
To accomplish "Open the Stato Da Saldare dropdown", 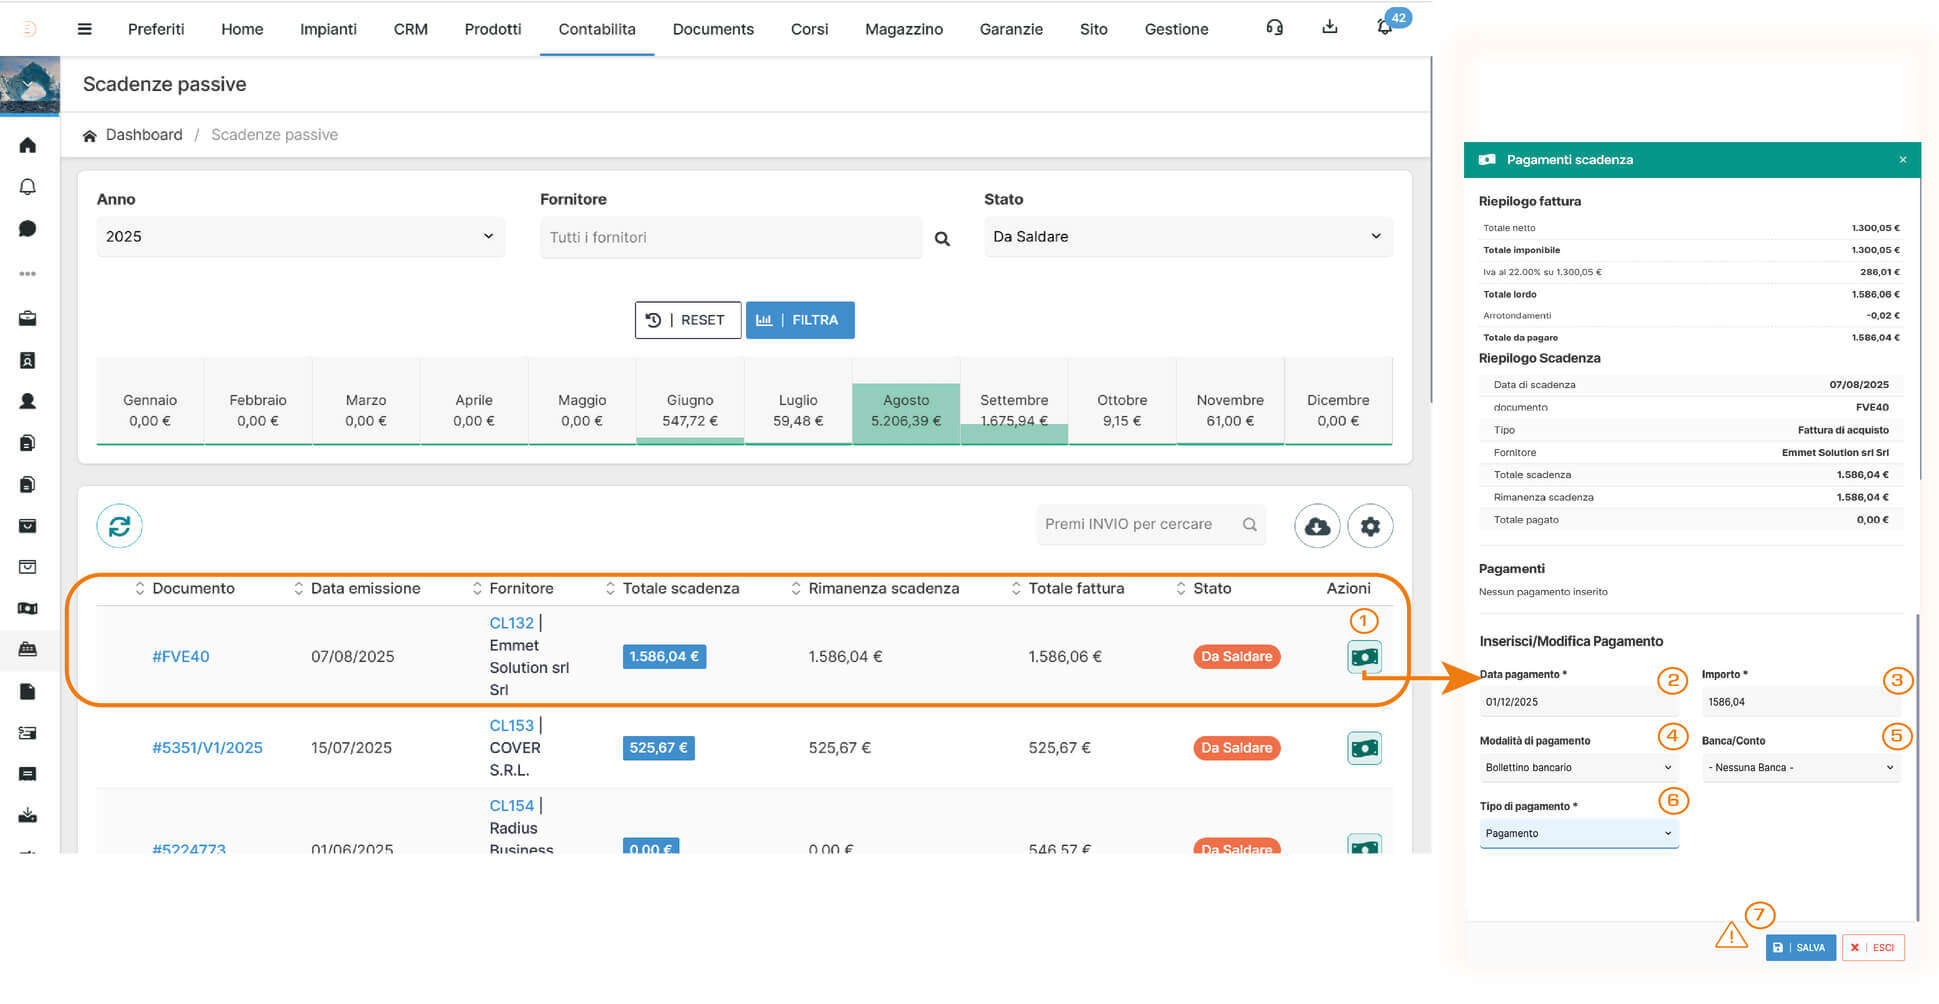I will point(1187,237).
